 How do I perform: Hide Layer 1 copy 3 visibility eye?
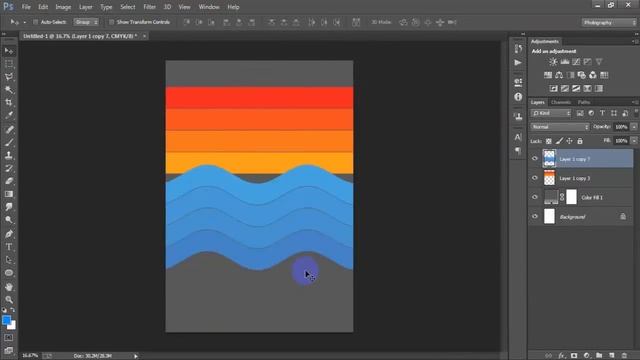(535, 178)
